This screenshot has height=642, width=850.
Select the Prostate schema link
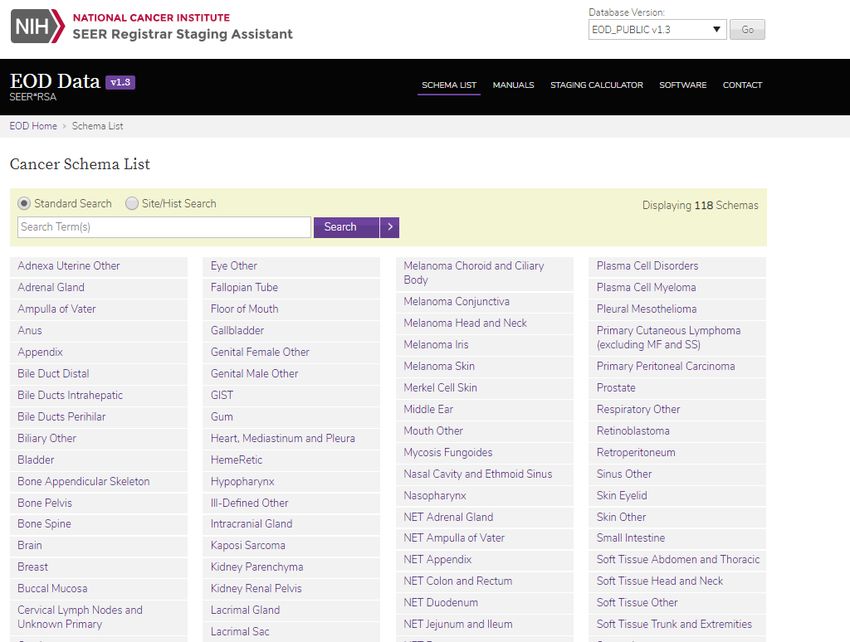(x=616, y=388)
